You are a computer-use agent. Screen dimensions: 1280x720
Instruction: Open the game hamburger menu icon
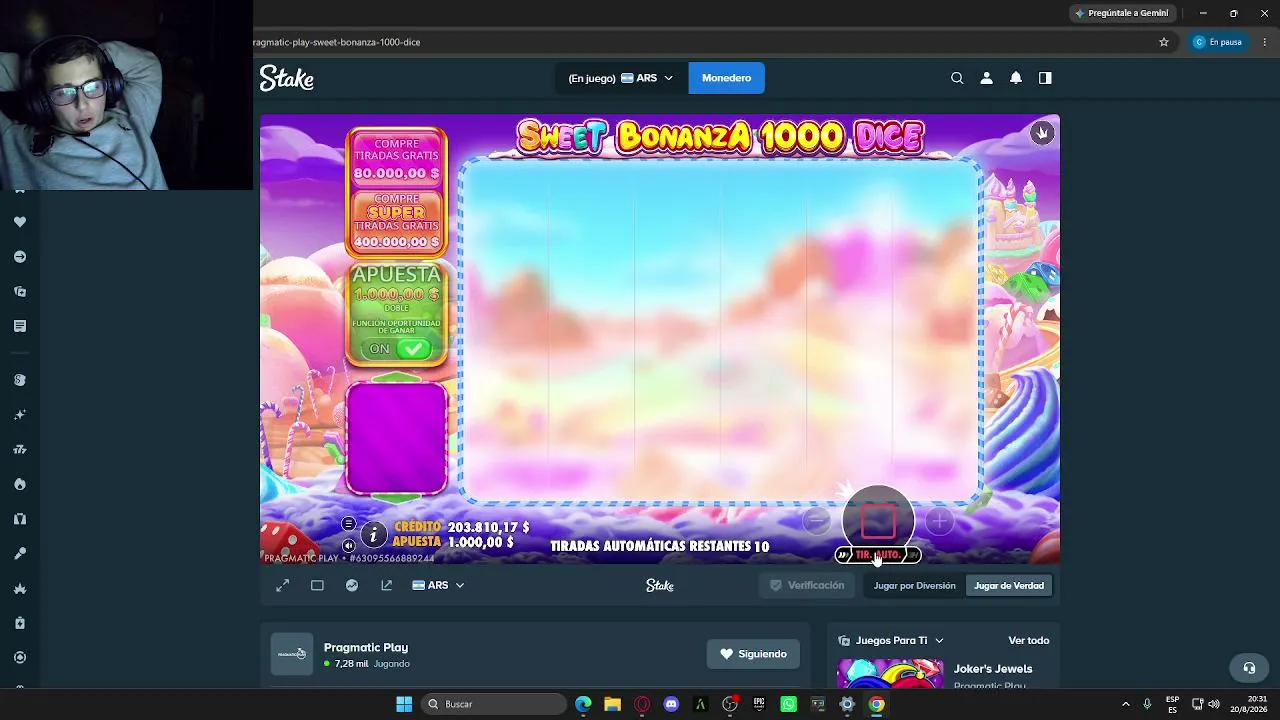348,523
